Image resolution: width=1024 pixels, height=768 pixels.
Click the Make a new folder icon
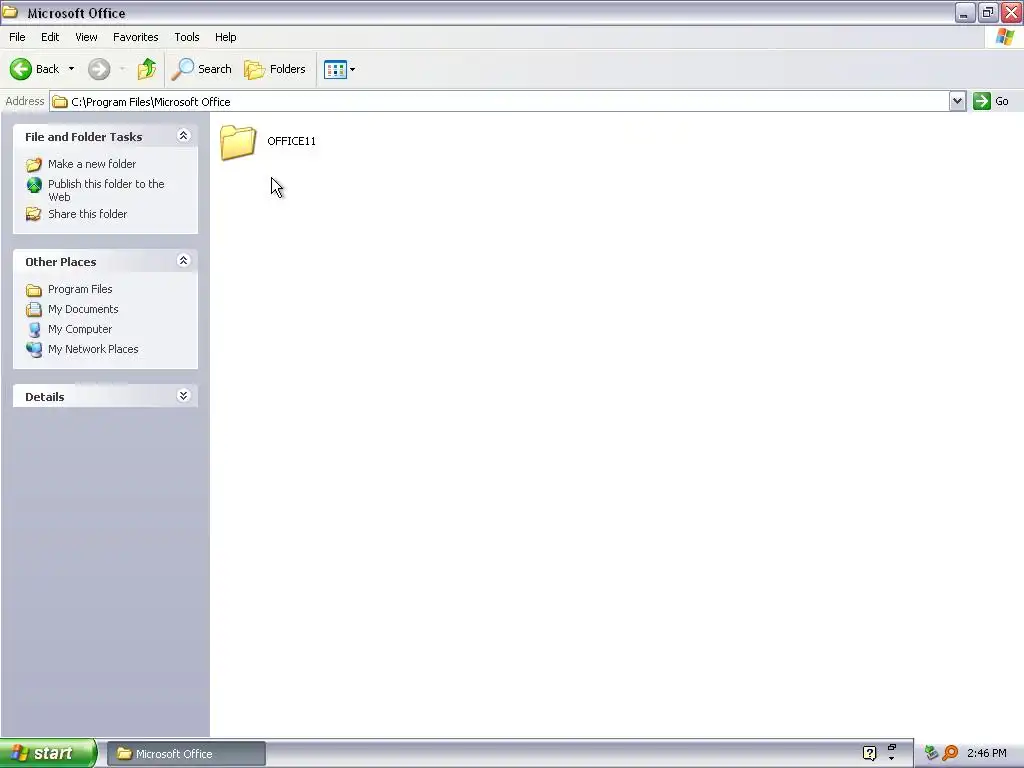[34, 164]
